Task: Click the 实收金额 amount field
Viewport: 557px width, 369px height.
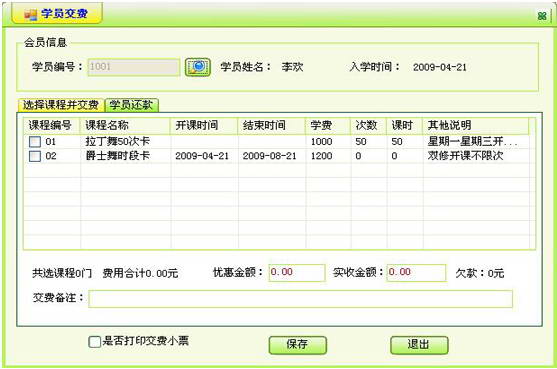Action: click(x=416, y=272)
